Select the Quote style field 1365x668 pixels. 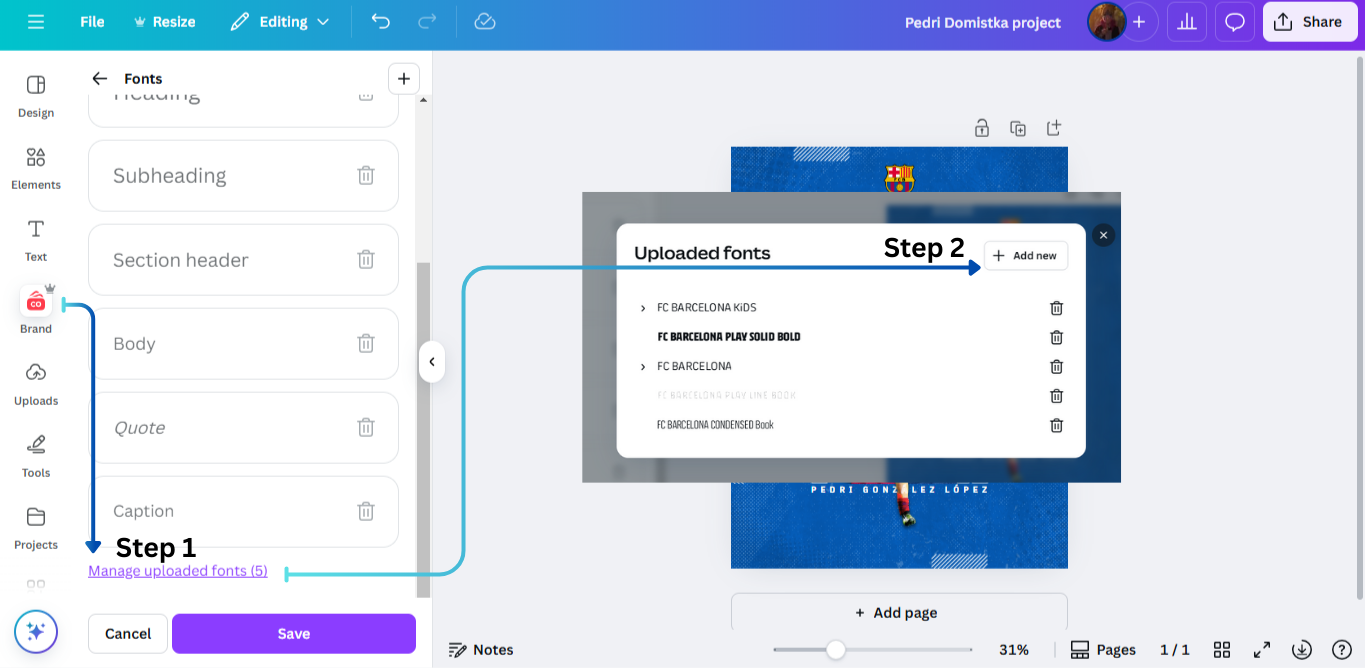[243, 427]
